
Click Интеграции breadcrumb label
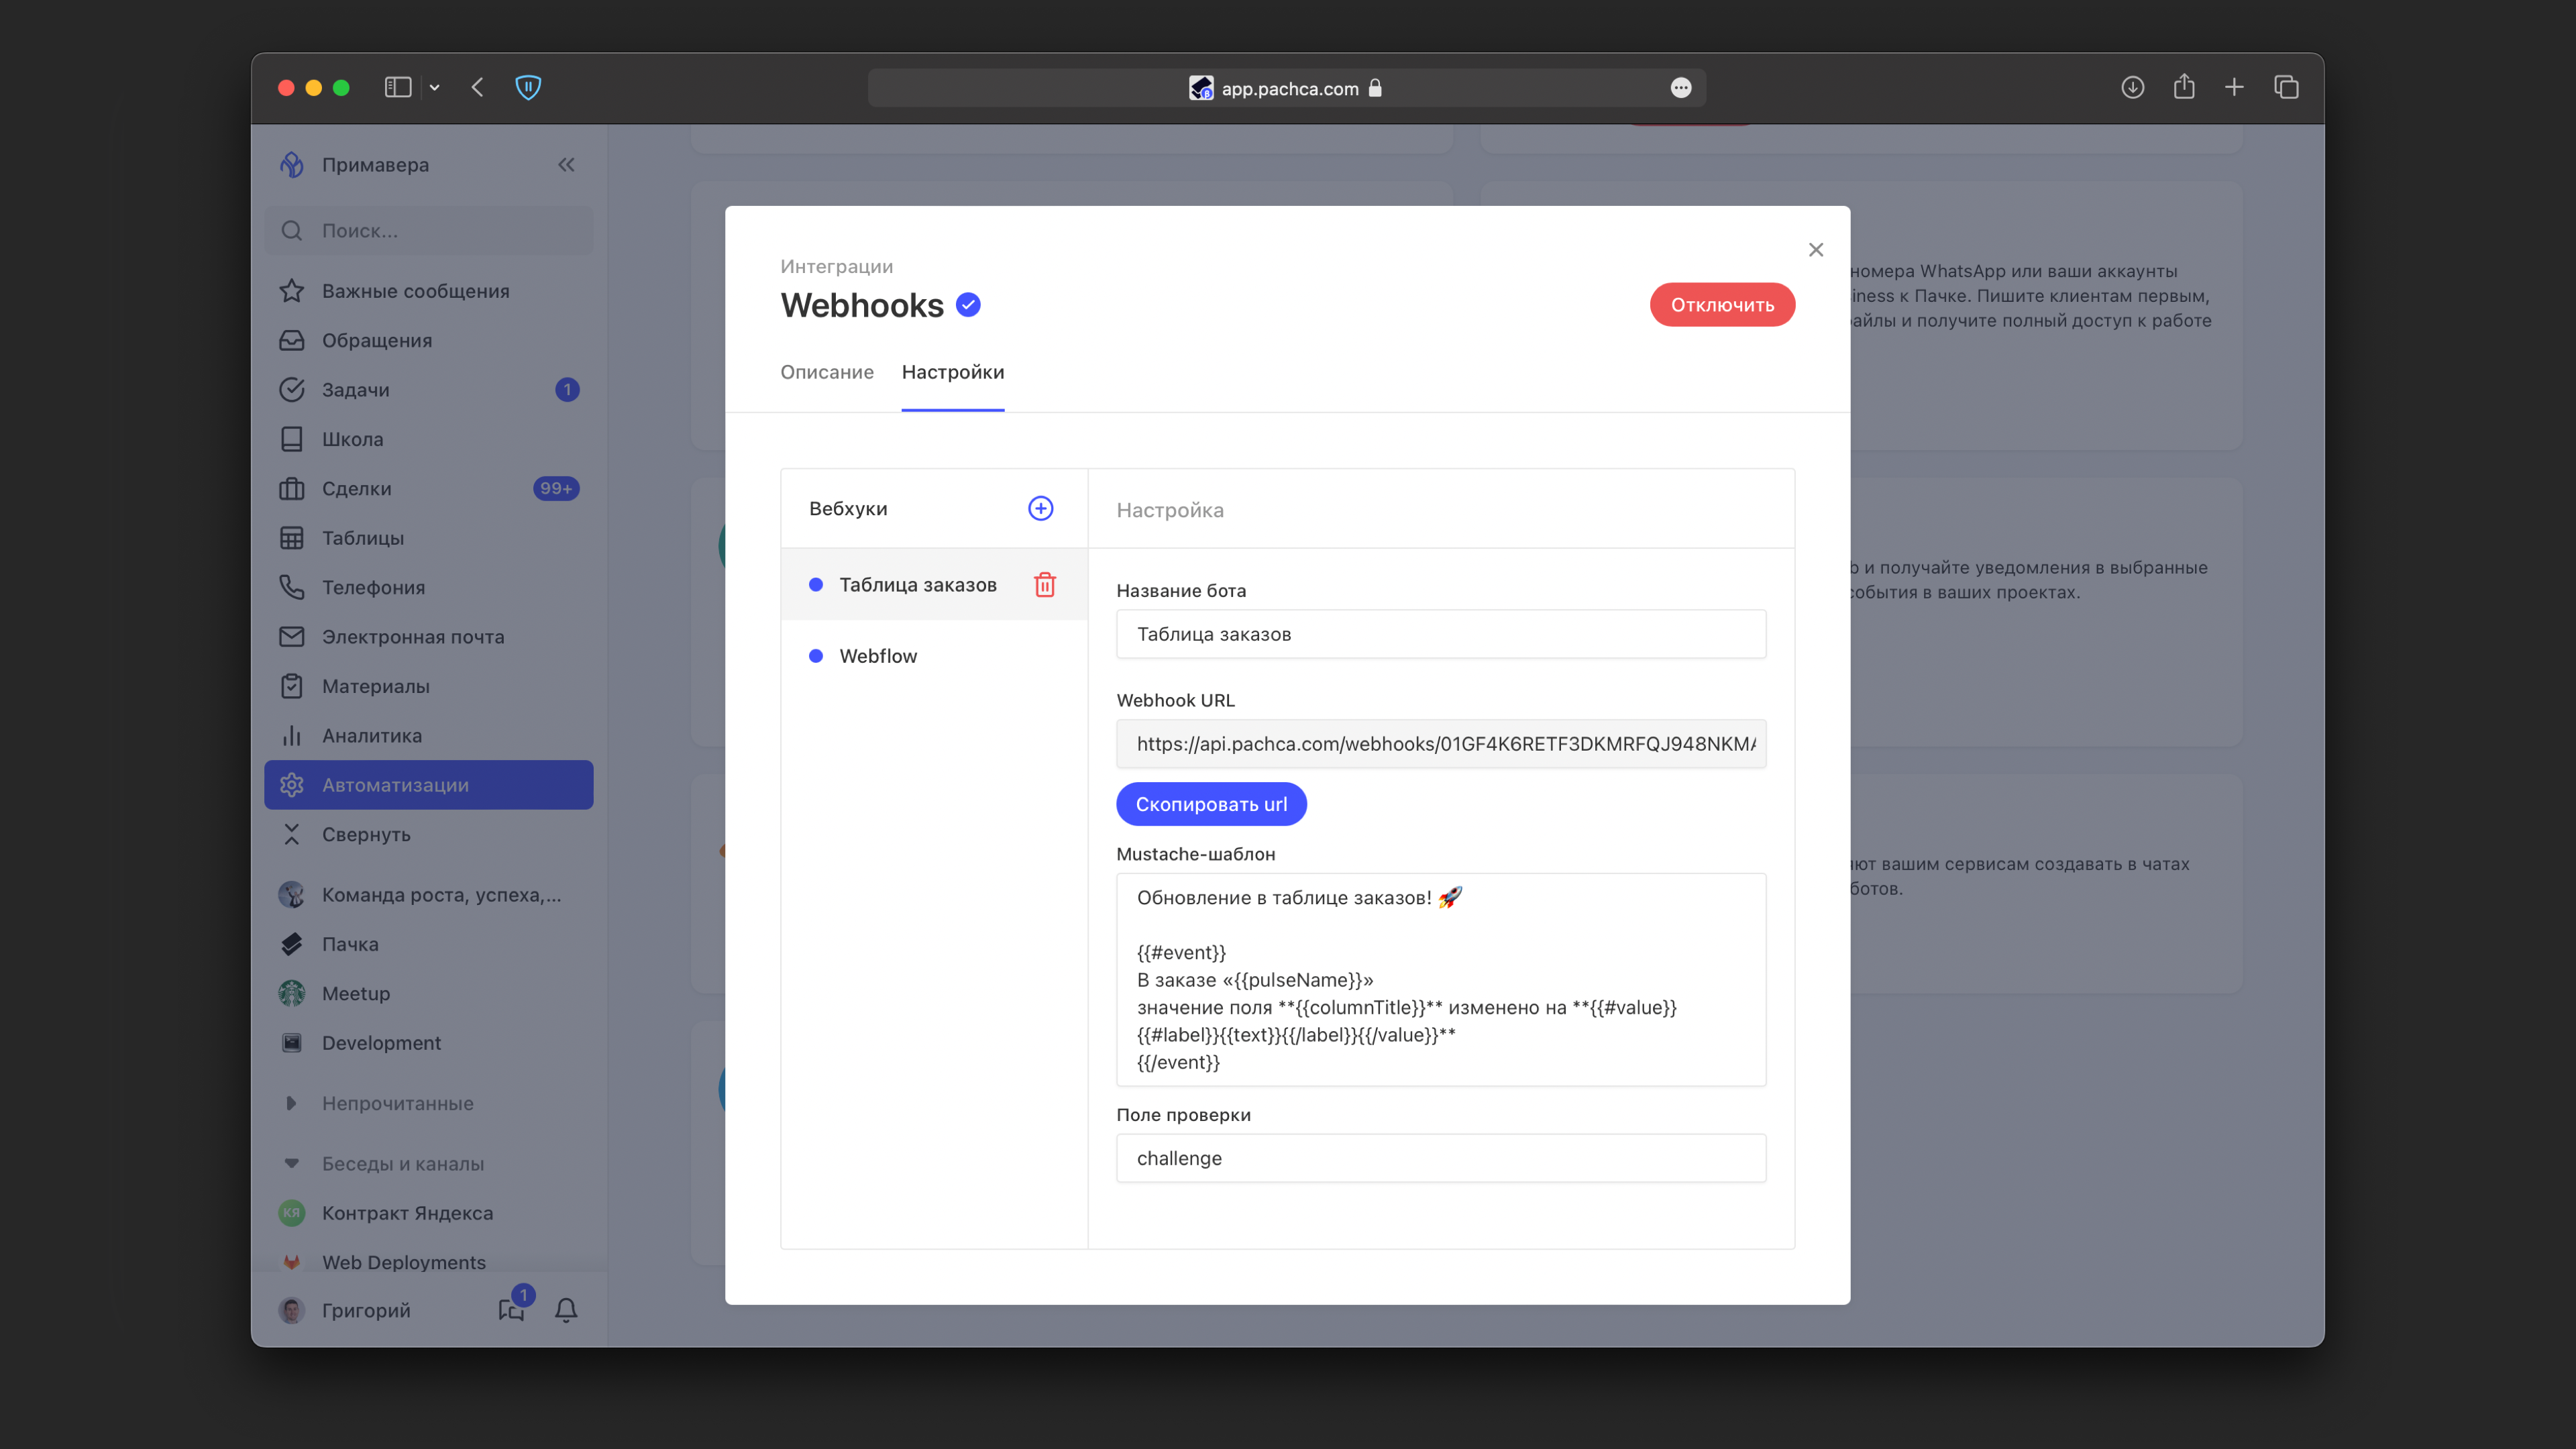point(836,266)
